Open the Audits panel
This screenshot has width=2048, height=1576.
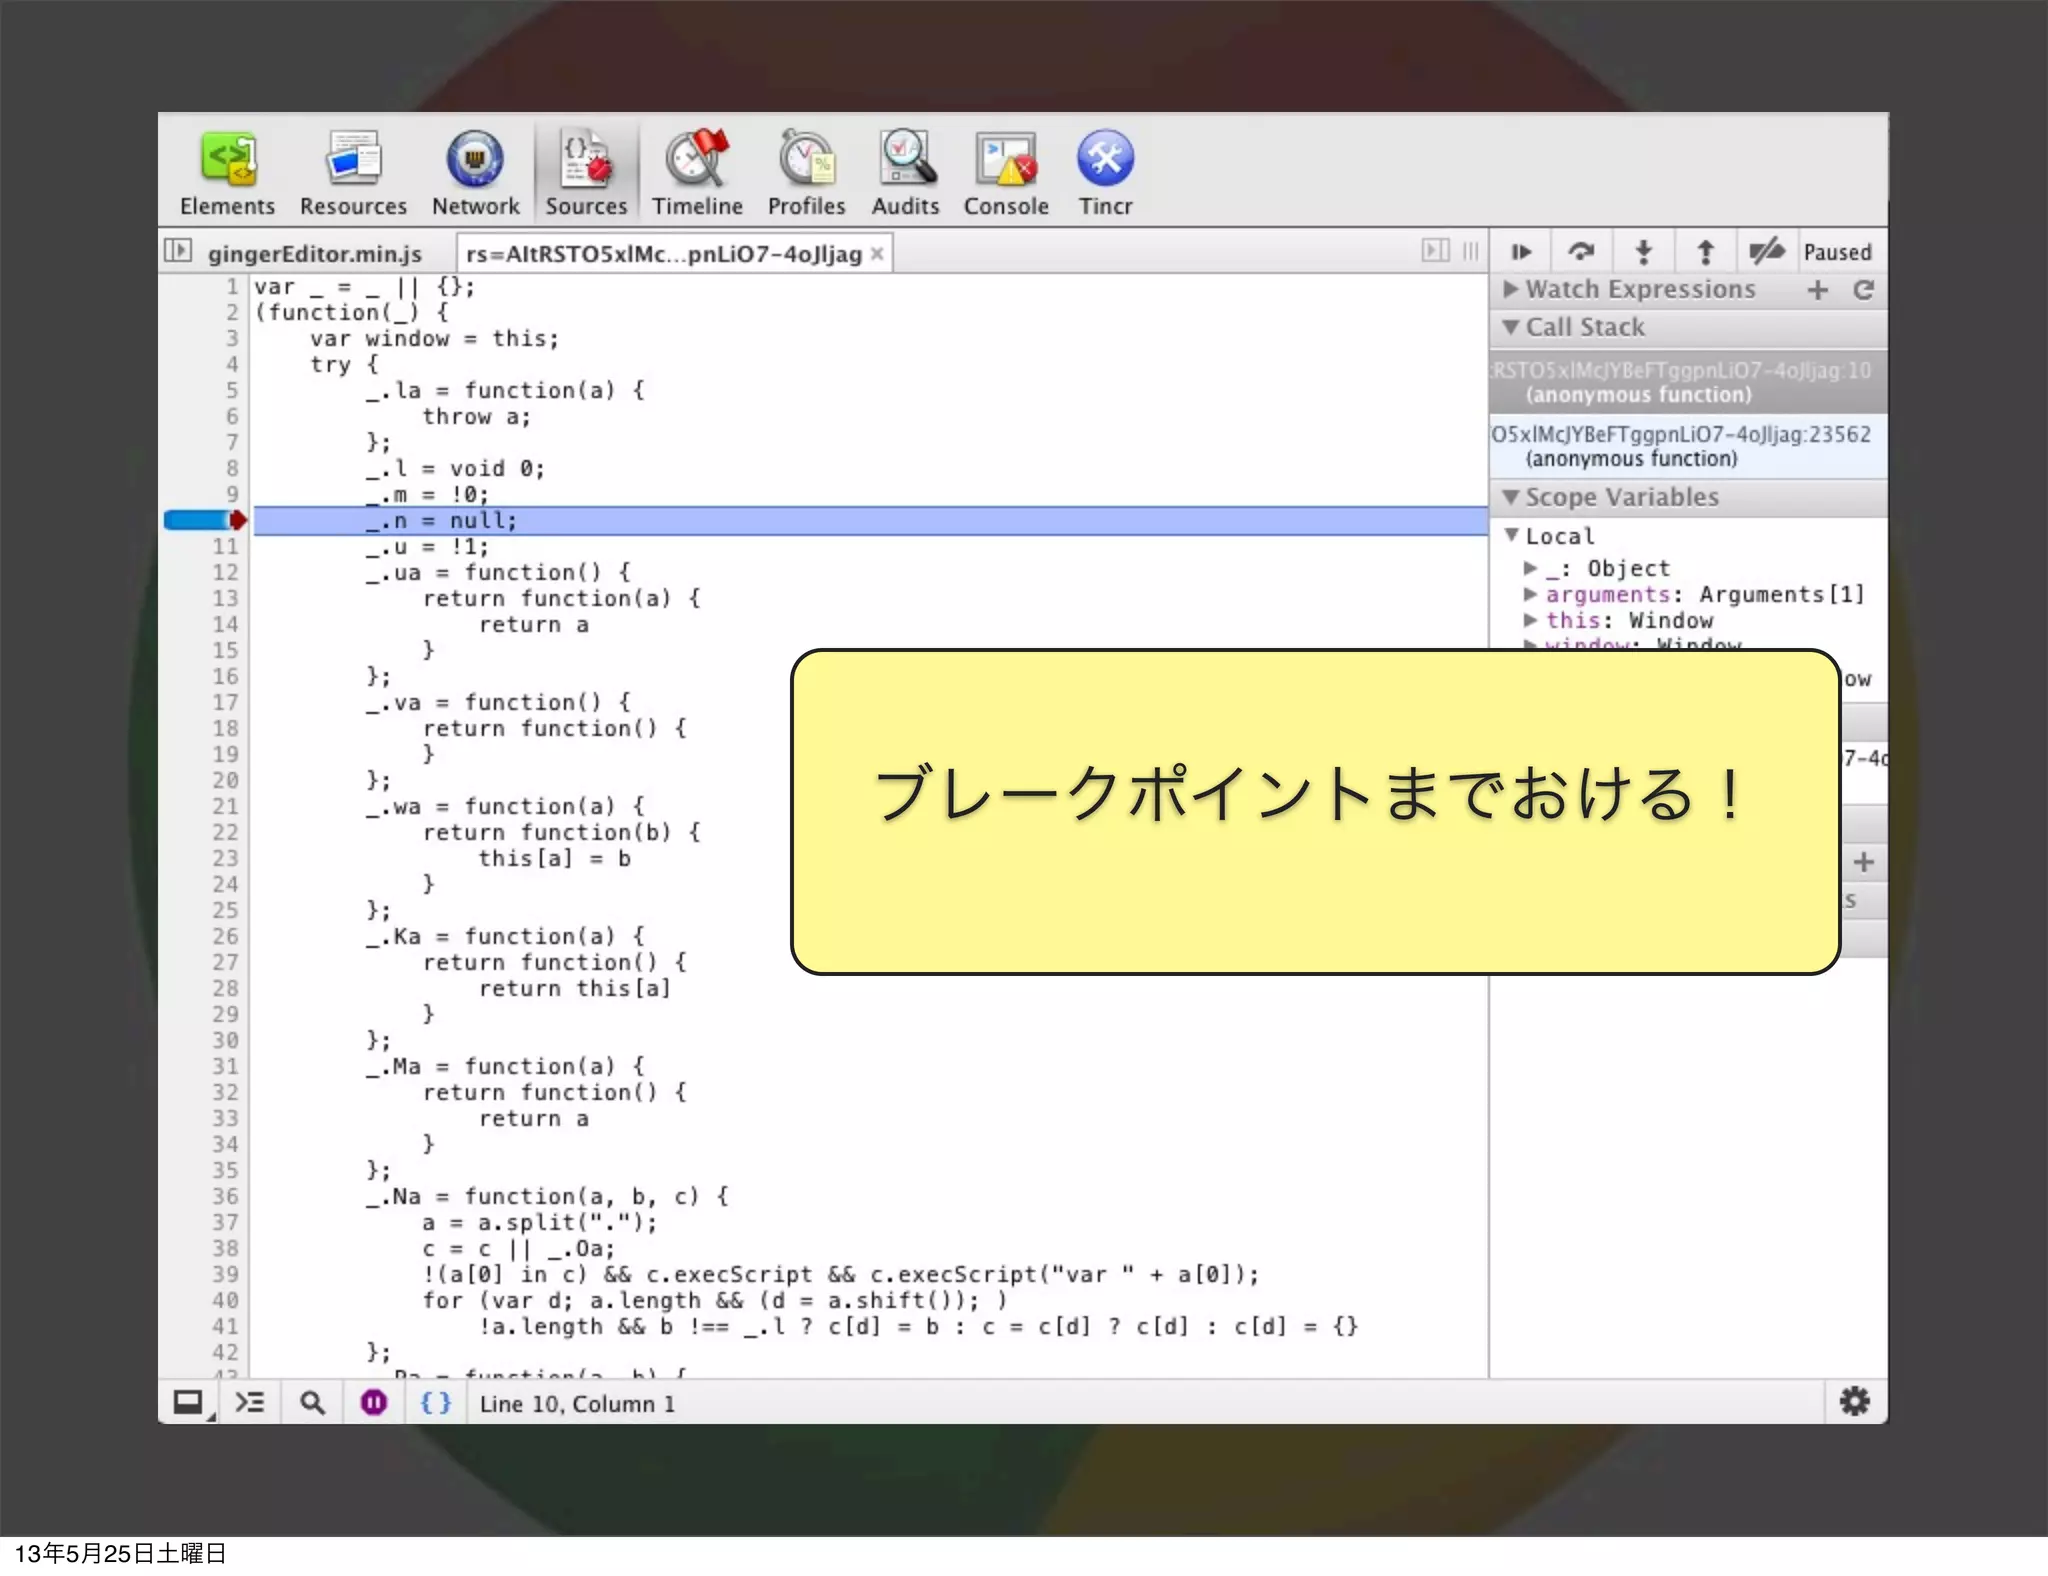[905, 172]
